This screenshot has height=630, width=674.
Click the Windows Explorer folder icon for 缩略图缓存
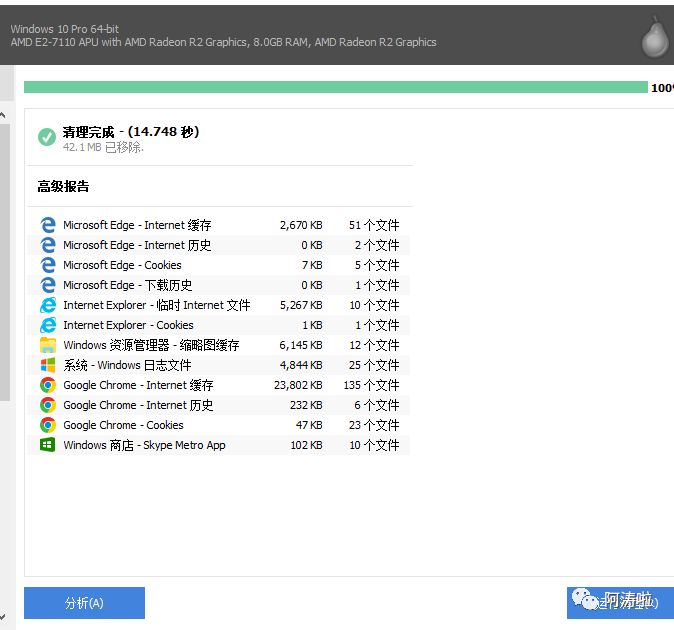48,345
